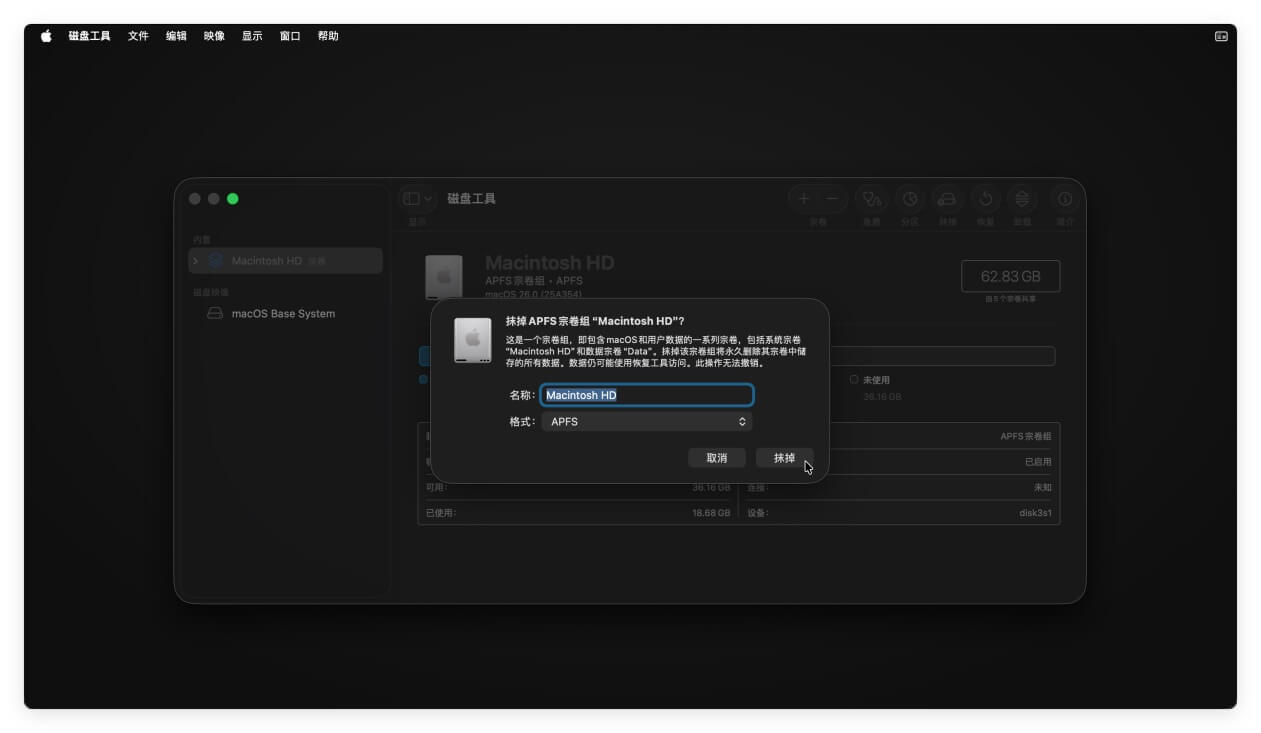Open the 文件 menu

coord(138,36)
